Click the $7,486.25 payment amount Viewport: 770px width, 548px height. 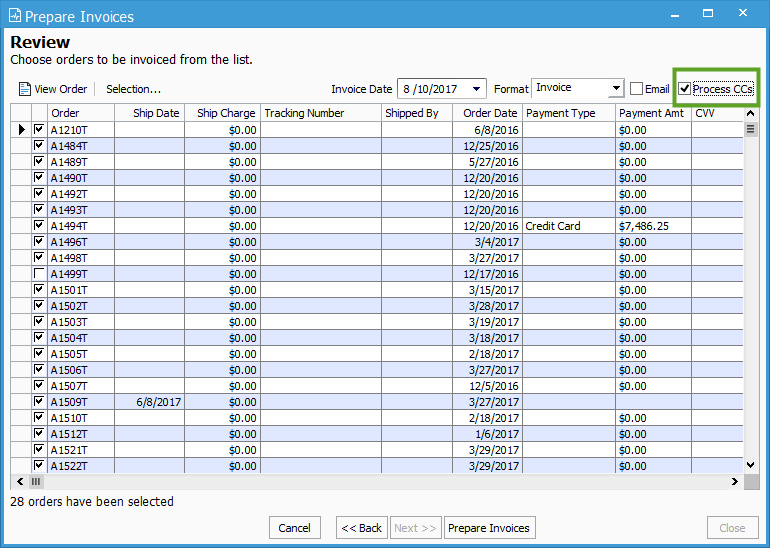click(653, 226)
